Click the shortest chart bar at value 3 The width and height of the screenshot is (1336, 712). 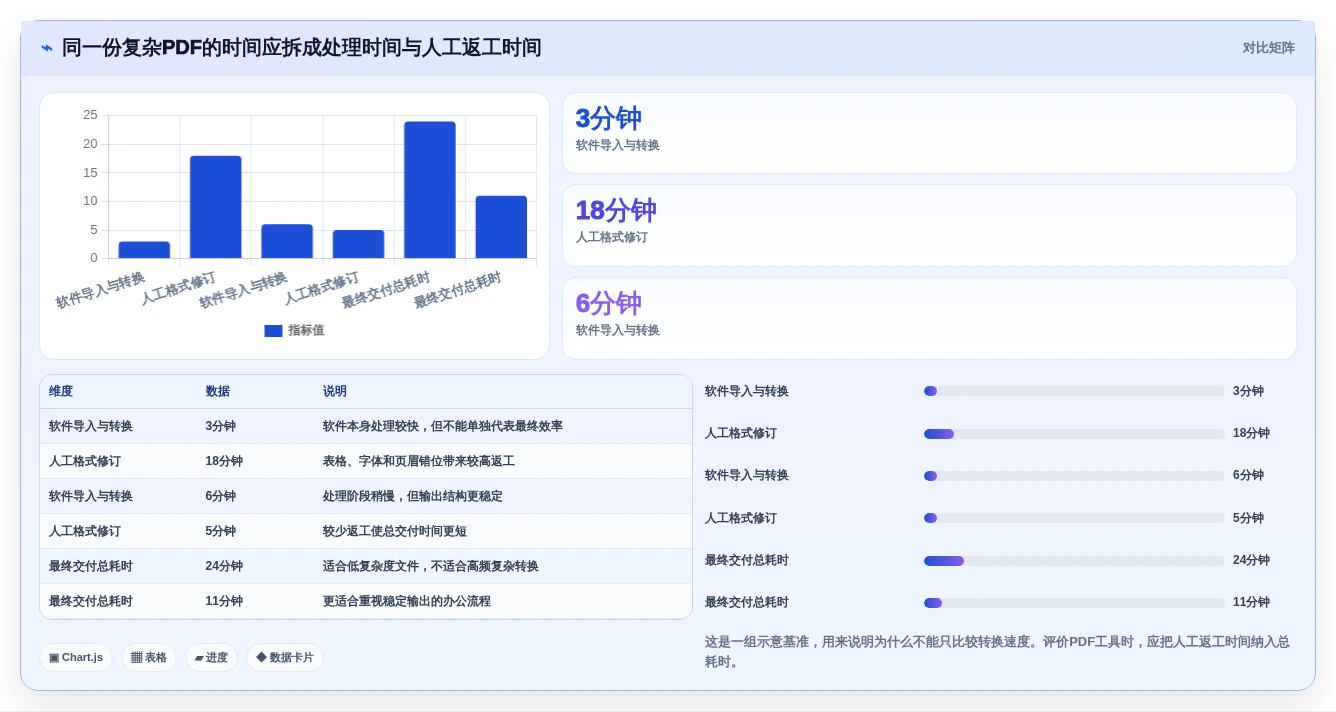point(144,250)
